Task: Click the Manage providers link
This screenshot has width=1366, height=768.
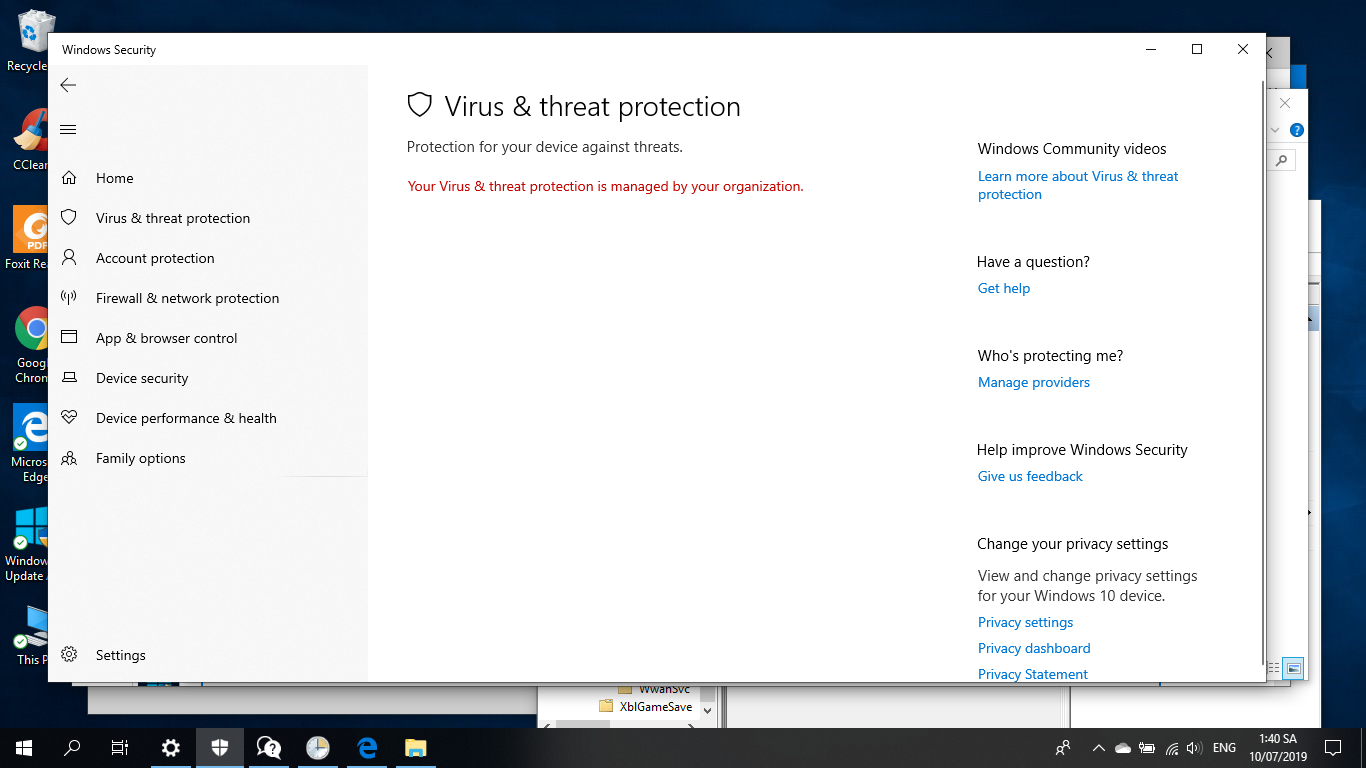Action: tap(1034, 382)
